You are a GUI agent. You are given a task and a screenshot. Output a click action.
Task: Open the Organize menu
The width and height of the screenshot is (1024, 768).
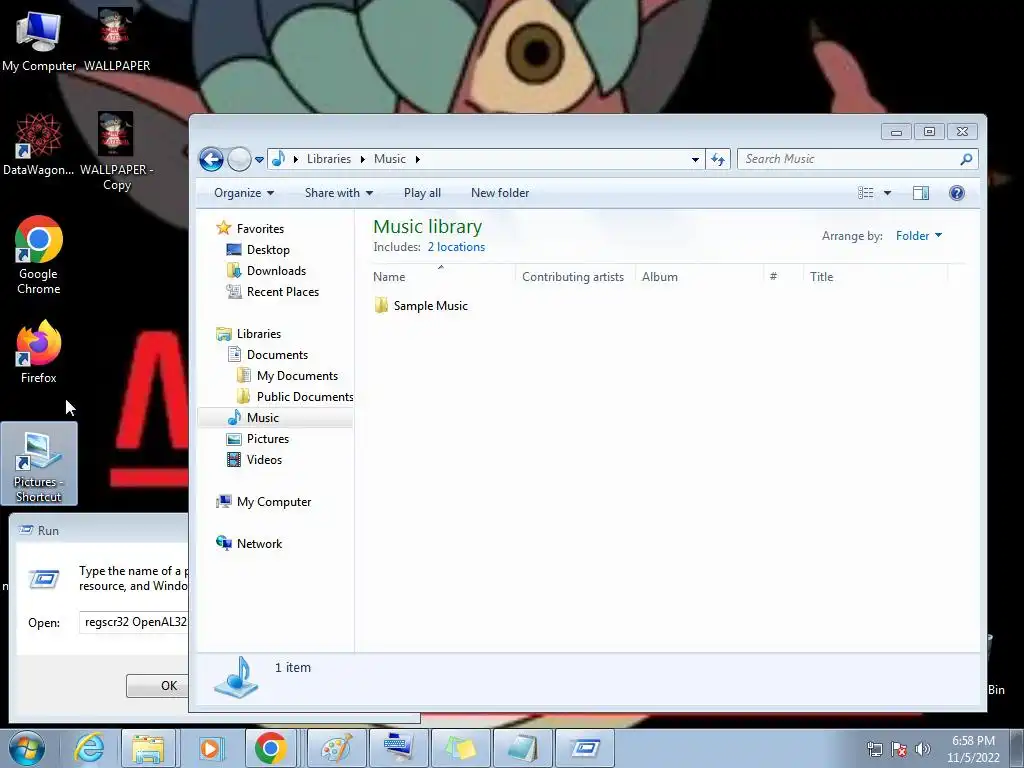click(244, 193)
